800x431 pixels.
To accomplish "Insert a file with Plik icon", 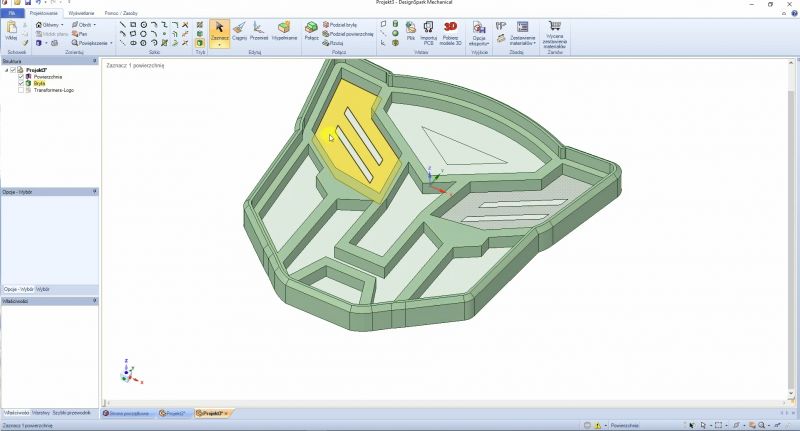I will click(411, 31).
